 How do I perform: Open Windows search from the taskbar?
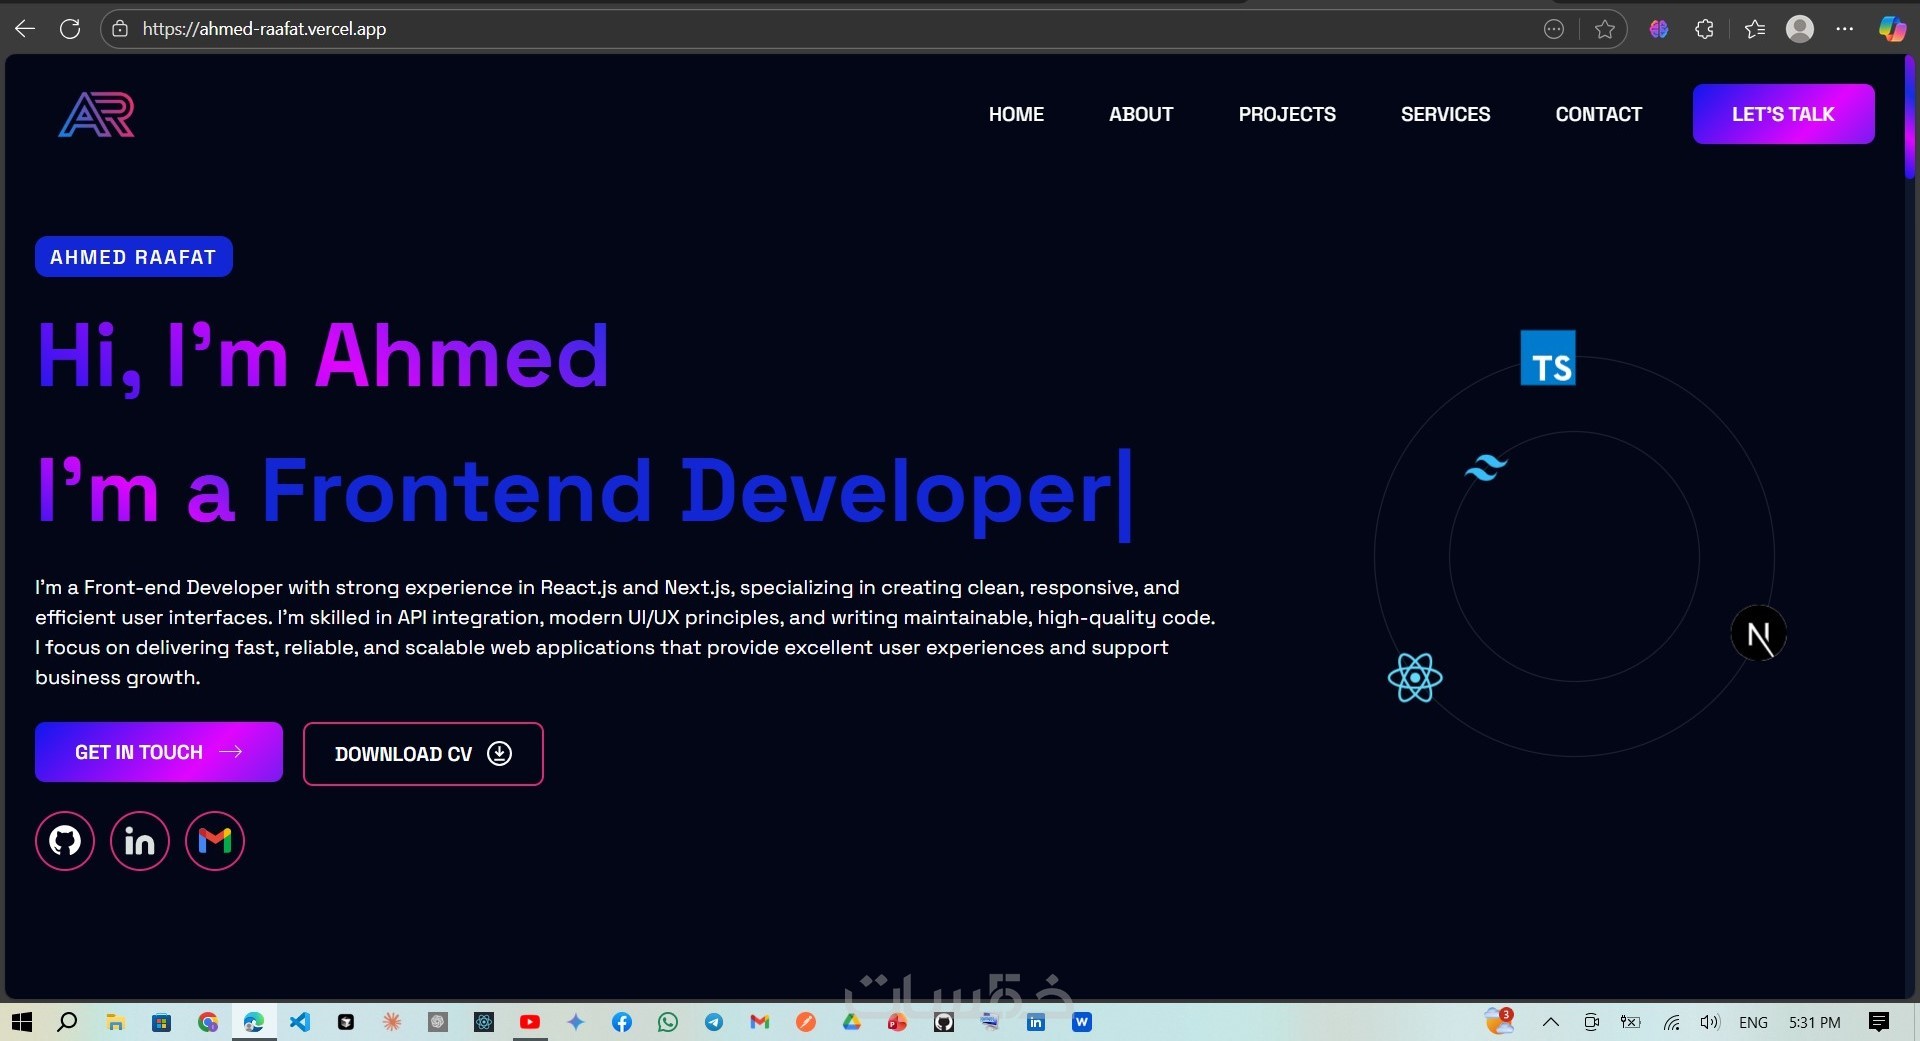tap(68, 1022)
